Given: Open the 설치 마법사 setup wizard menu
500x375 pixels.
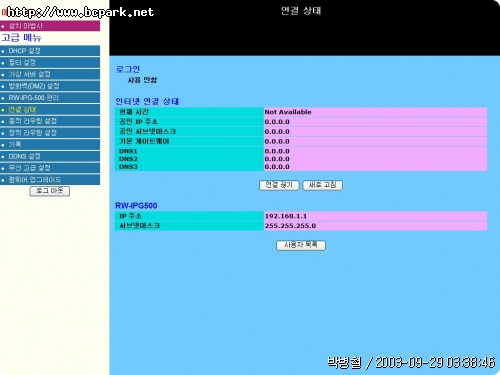Looking at the screenshot, I should click(x=50, y=26).
